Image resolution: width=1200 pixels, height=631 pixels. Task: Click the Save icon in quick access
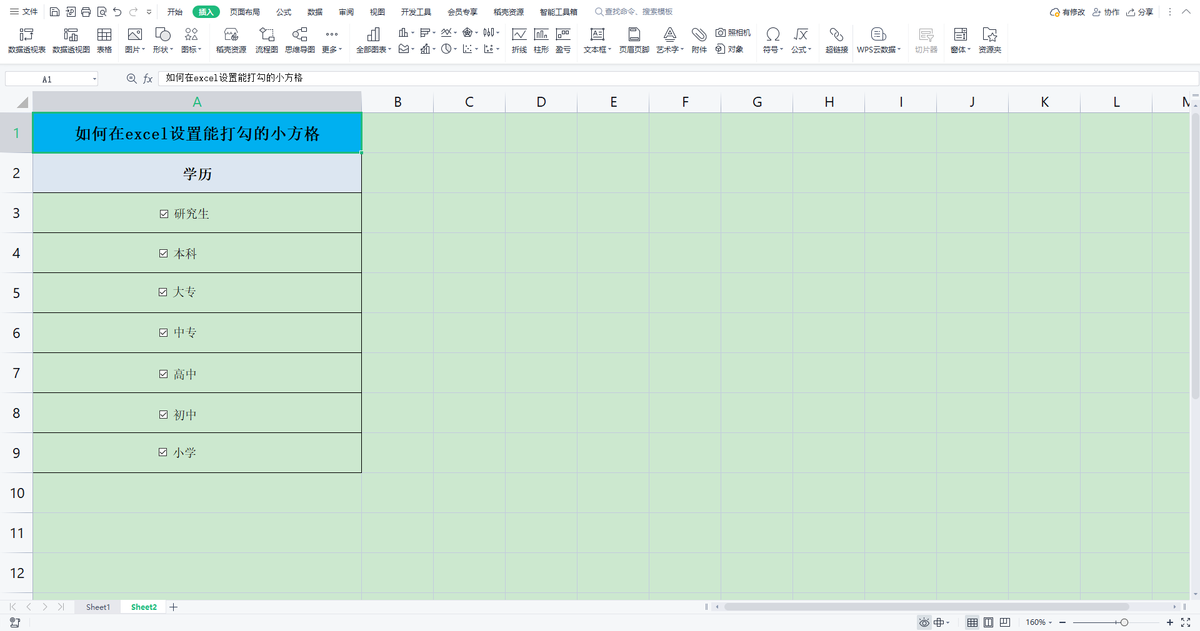pos(54,12)
